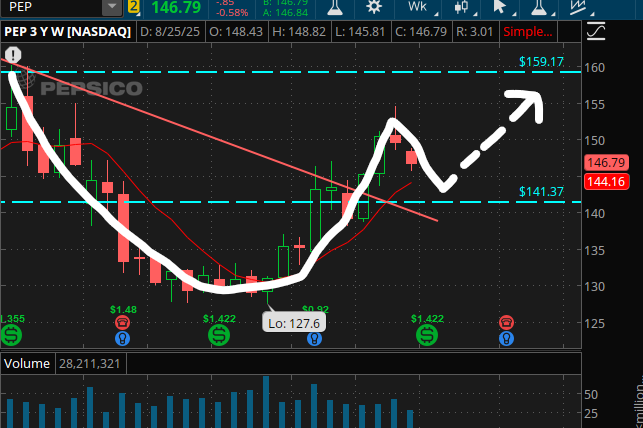Screen dimensions: 643x428
Task: Click the large green 146.79 last price
Action: [176, 7]
